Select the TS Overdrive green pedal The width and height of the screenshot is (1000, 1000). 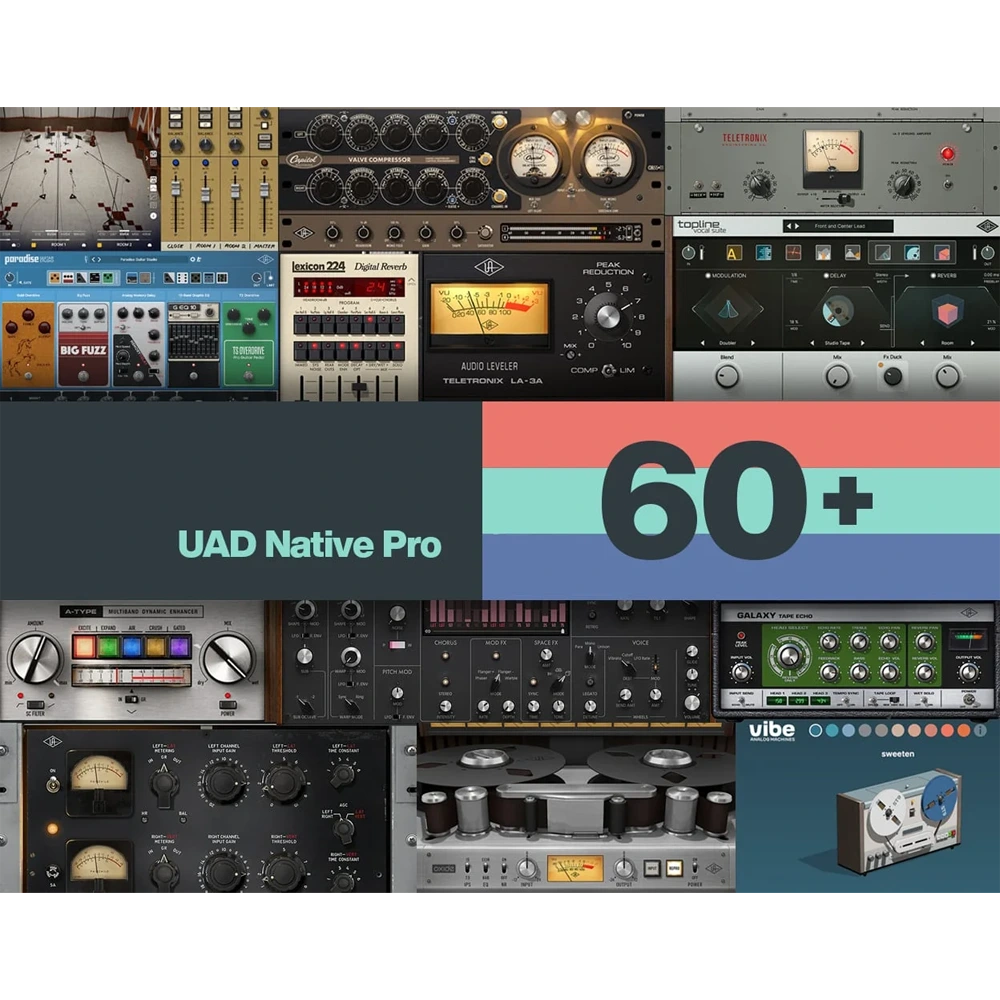pos(249,344)
